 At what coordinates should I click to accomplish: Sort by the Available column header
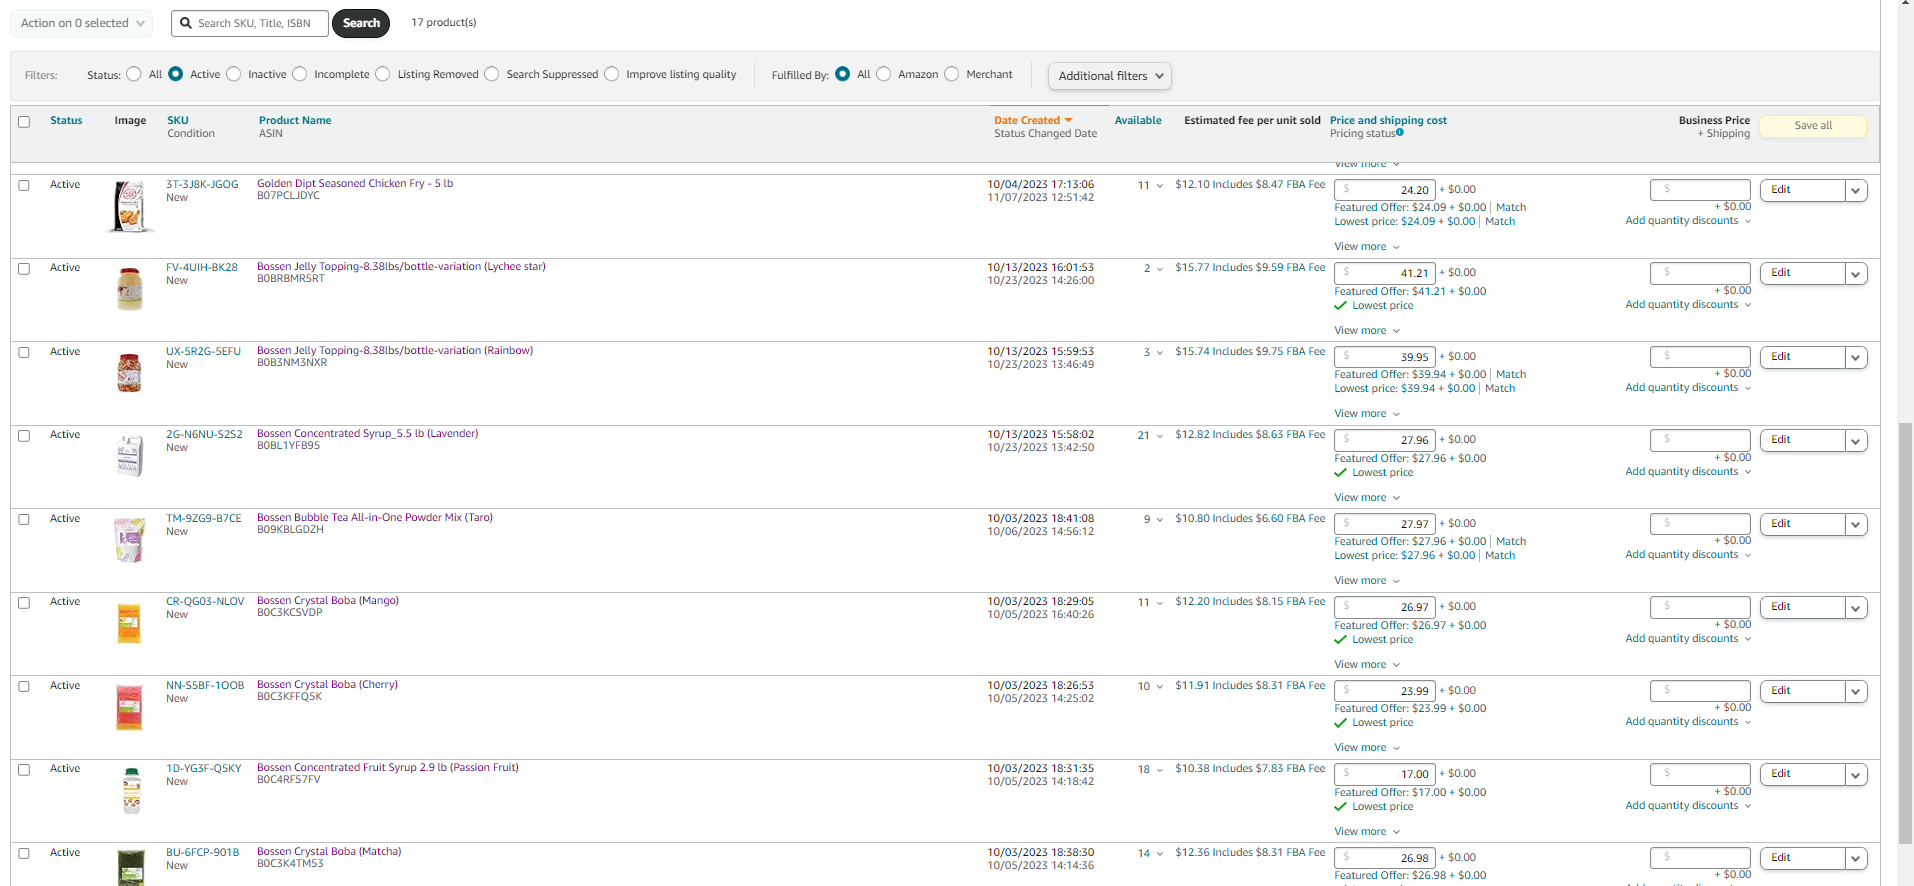1138,121
